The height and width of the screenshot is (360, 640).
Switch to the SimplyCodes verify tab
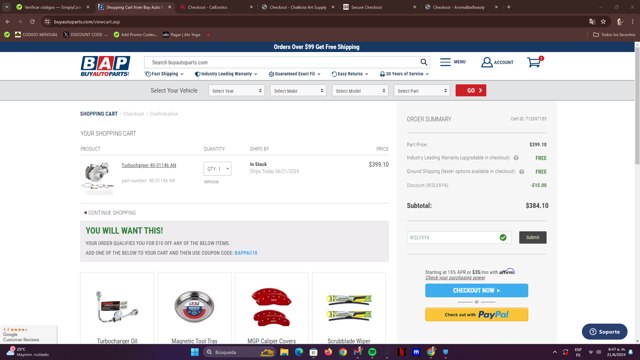52,7
